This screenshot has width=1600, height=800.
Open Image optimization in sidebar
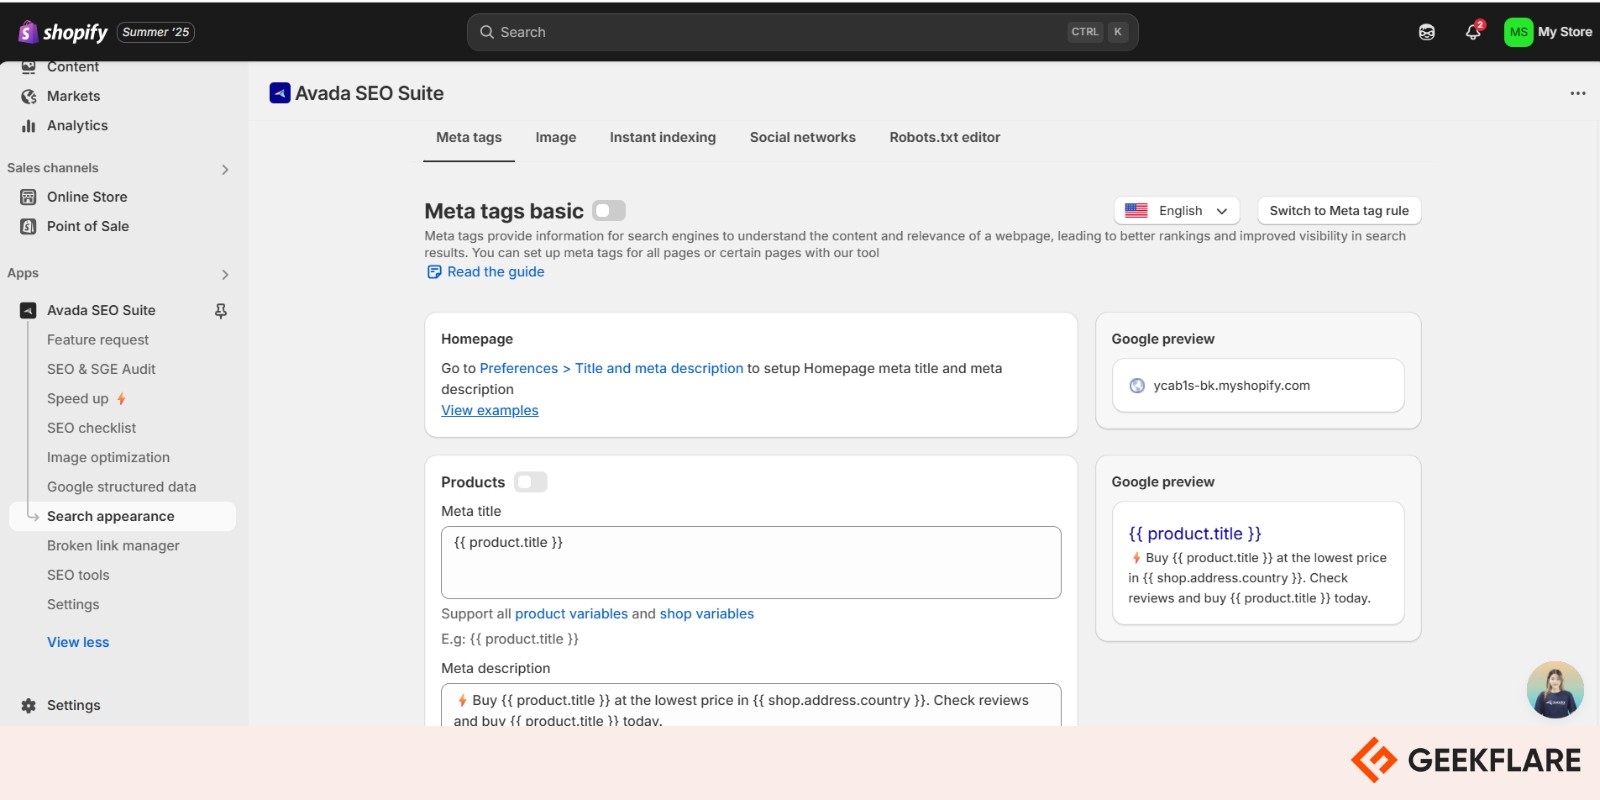(108, 457)
